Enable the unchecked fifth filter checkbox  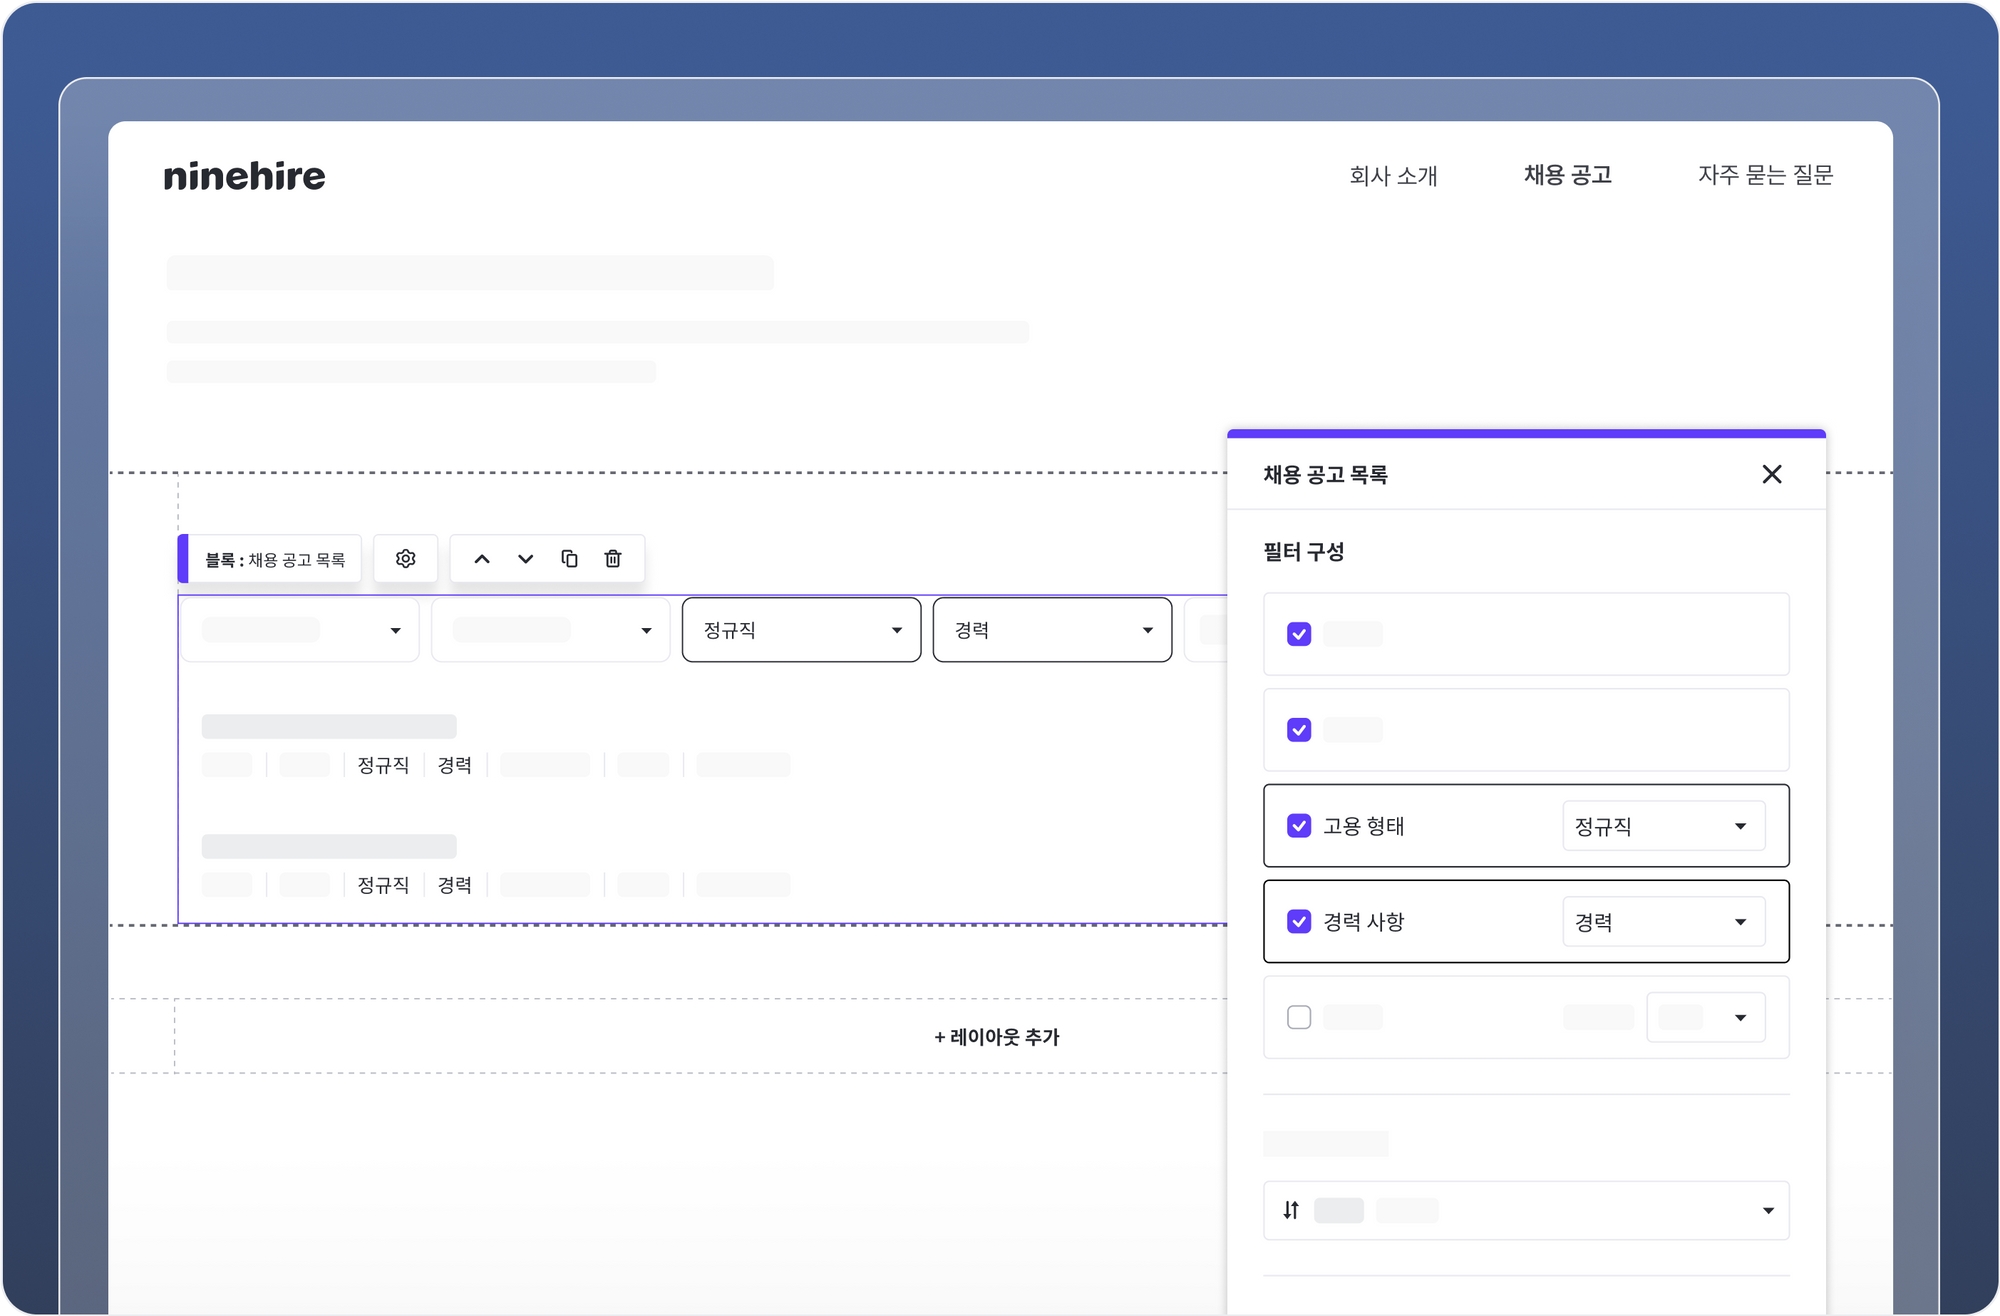[x=1299, y=1017]
